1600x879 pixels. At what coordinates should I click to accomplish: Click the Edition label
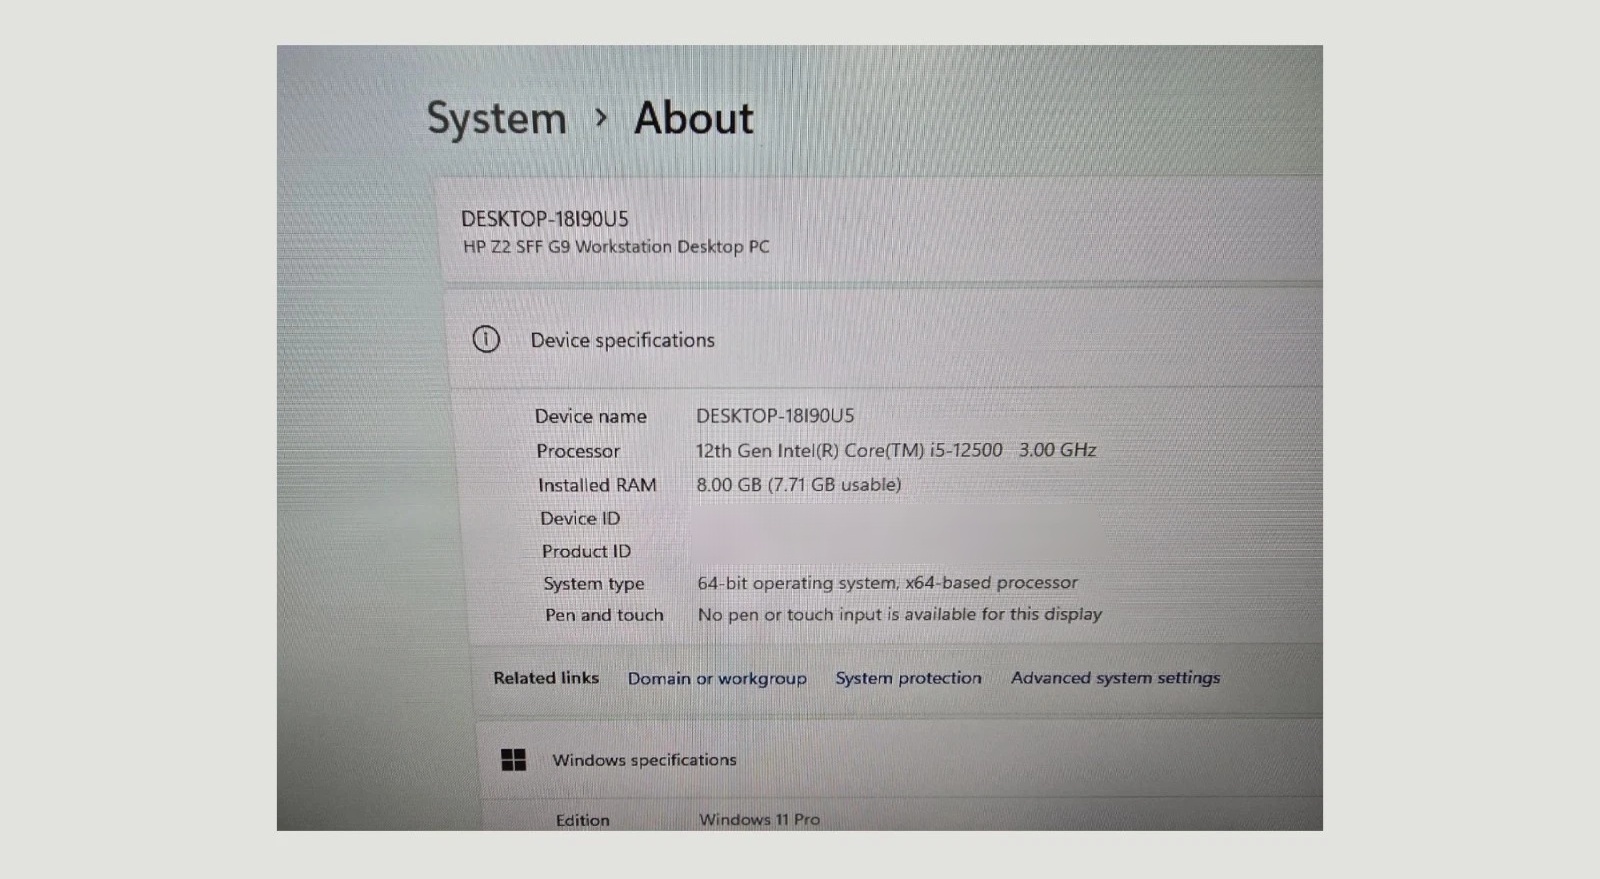pos(582,820)
